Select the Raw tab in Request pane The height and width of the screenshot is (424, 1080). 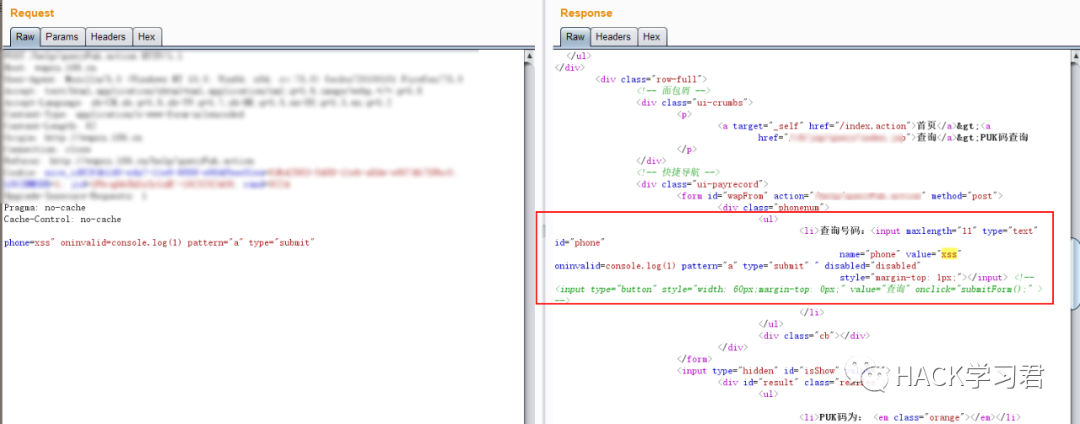[25, 36]
